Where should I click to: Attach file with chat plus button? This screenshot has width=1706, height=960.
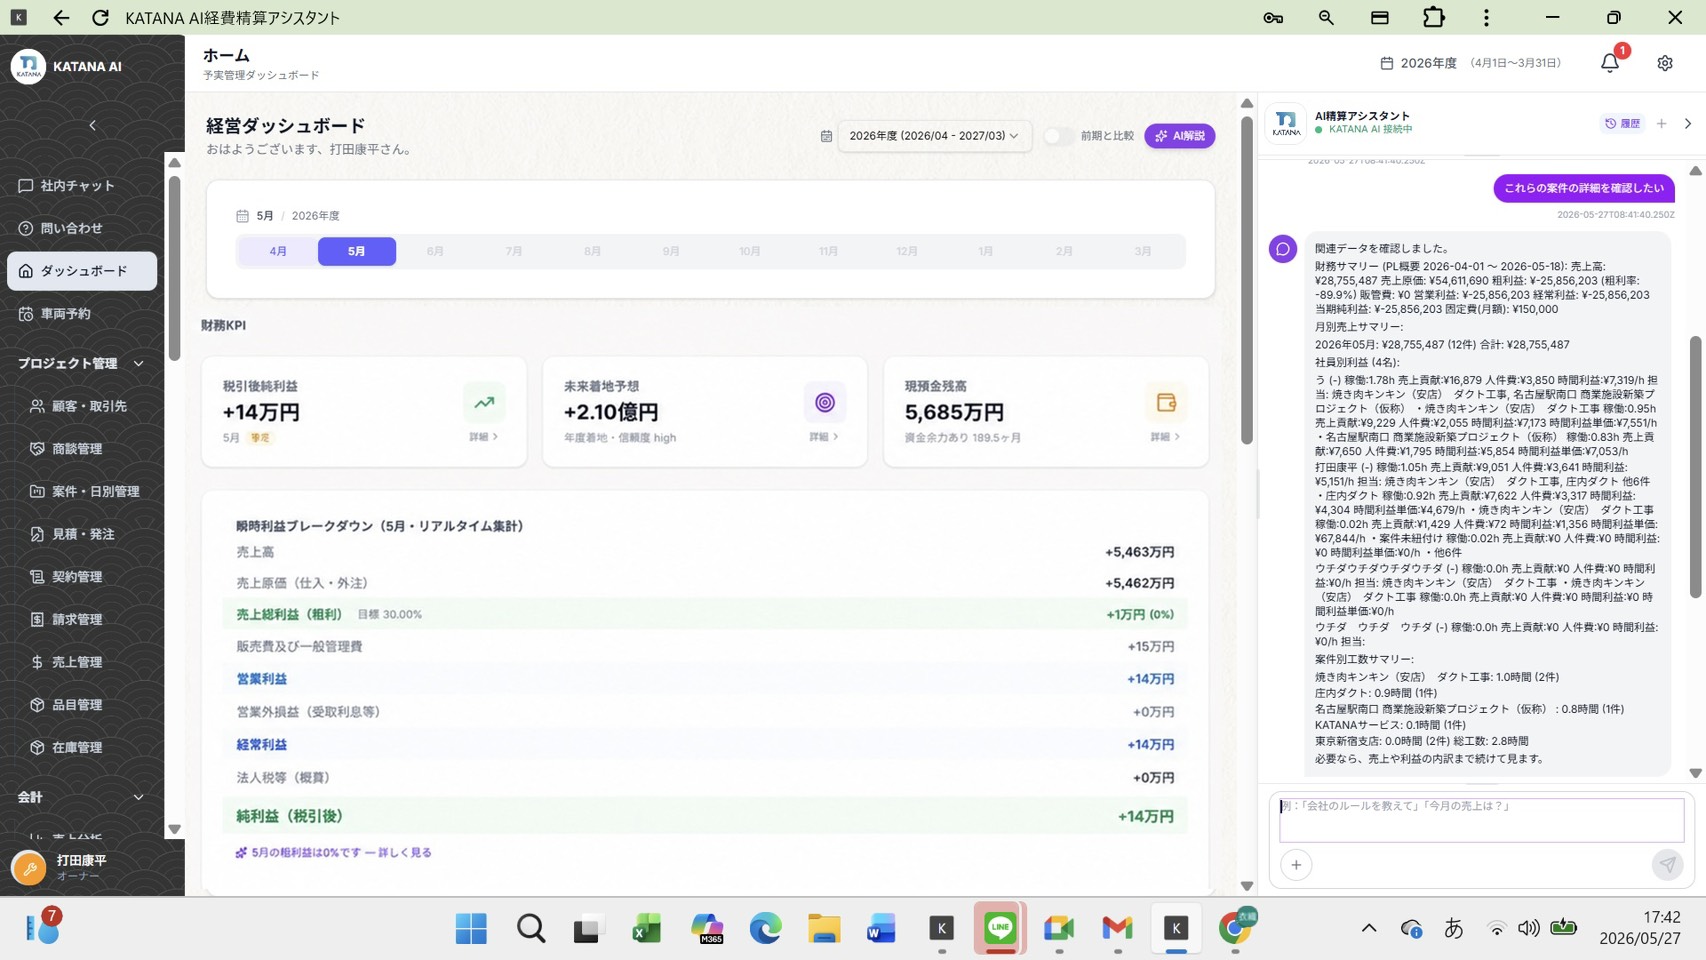pos(1296,865)
